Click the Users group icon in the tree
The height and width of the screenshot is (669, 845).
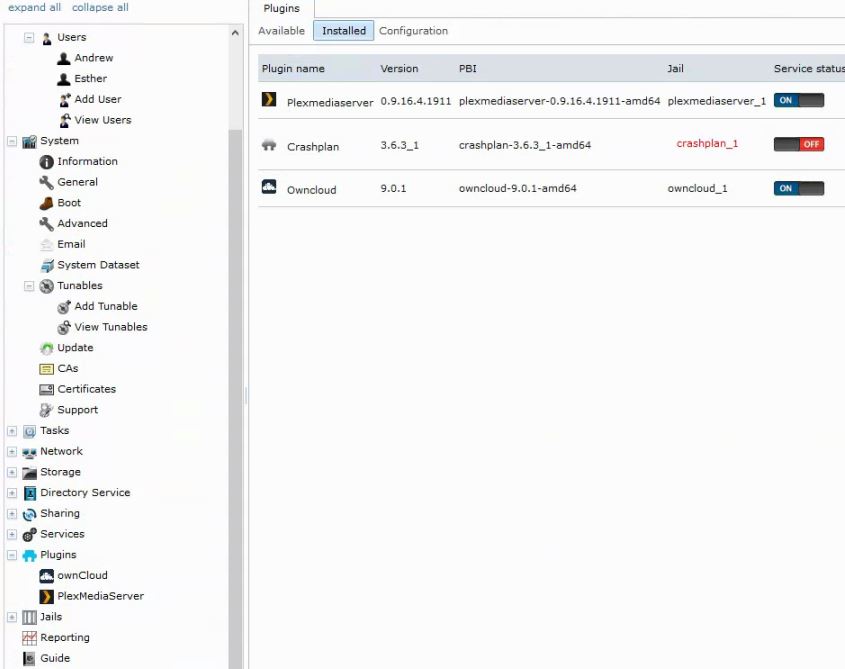click(47, 38)
